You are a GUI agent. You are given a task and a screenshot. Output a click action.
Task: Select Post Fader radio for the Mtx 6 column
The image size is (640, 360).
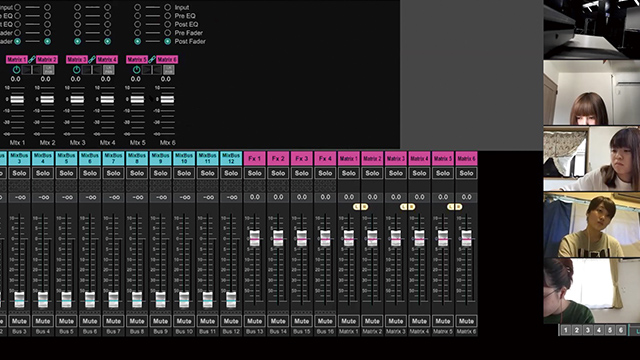167,41
